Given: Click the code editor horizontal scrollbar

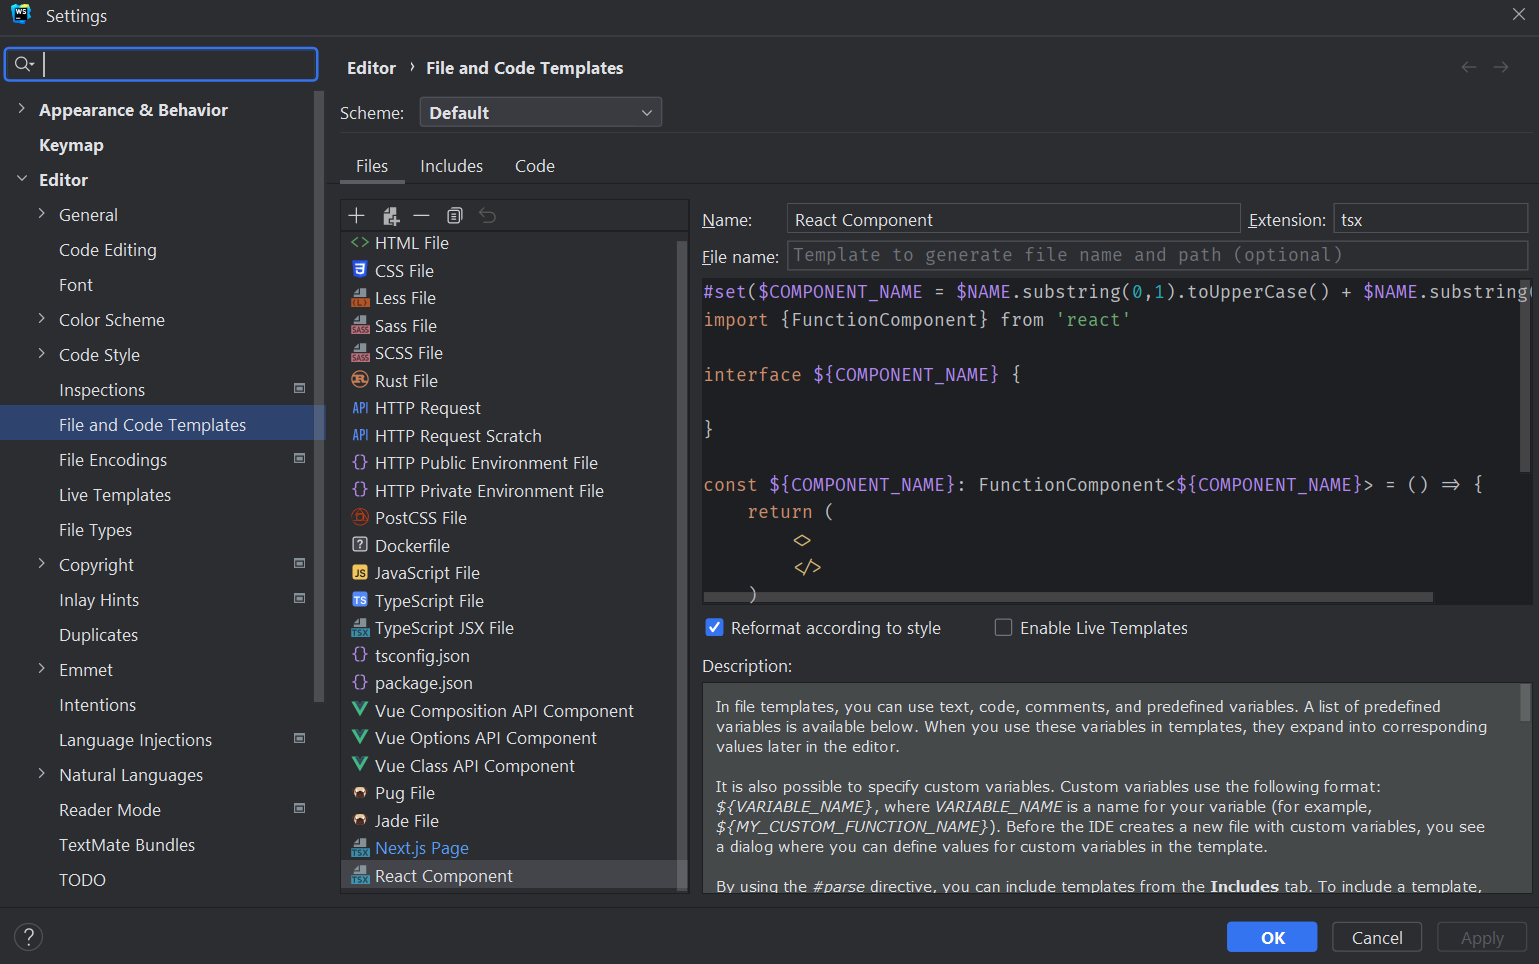Looking at the screenshot, I should coord(1070,597).
